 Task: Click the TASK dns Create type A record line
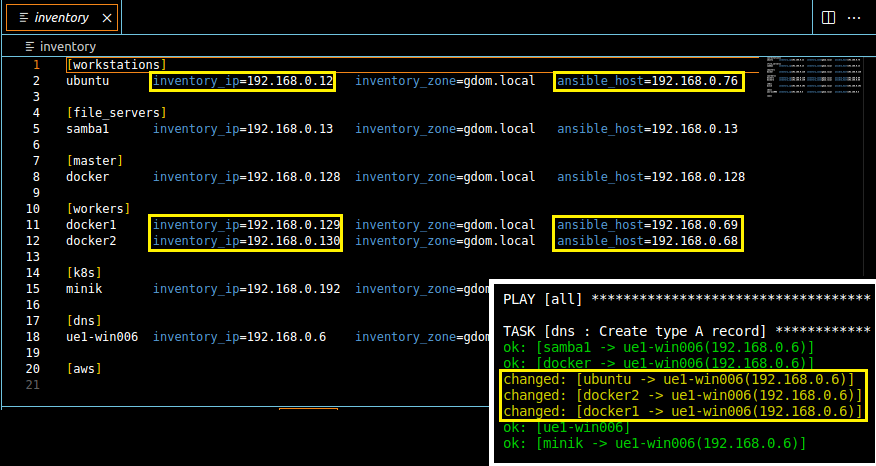[686, 330]
